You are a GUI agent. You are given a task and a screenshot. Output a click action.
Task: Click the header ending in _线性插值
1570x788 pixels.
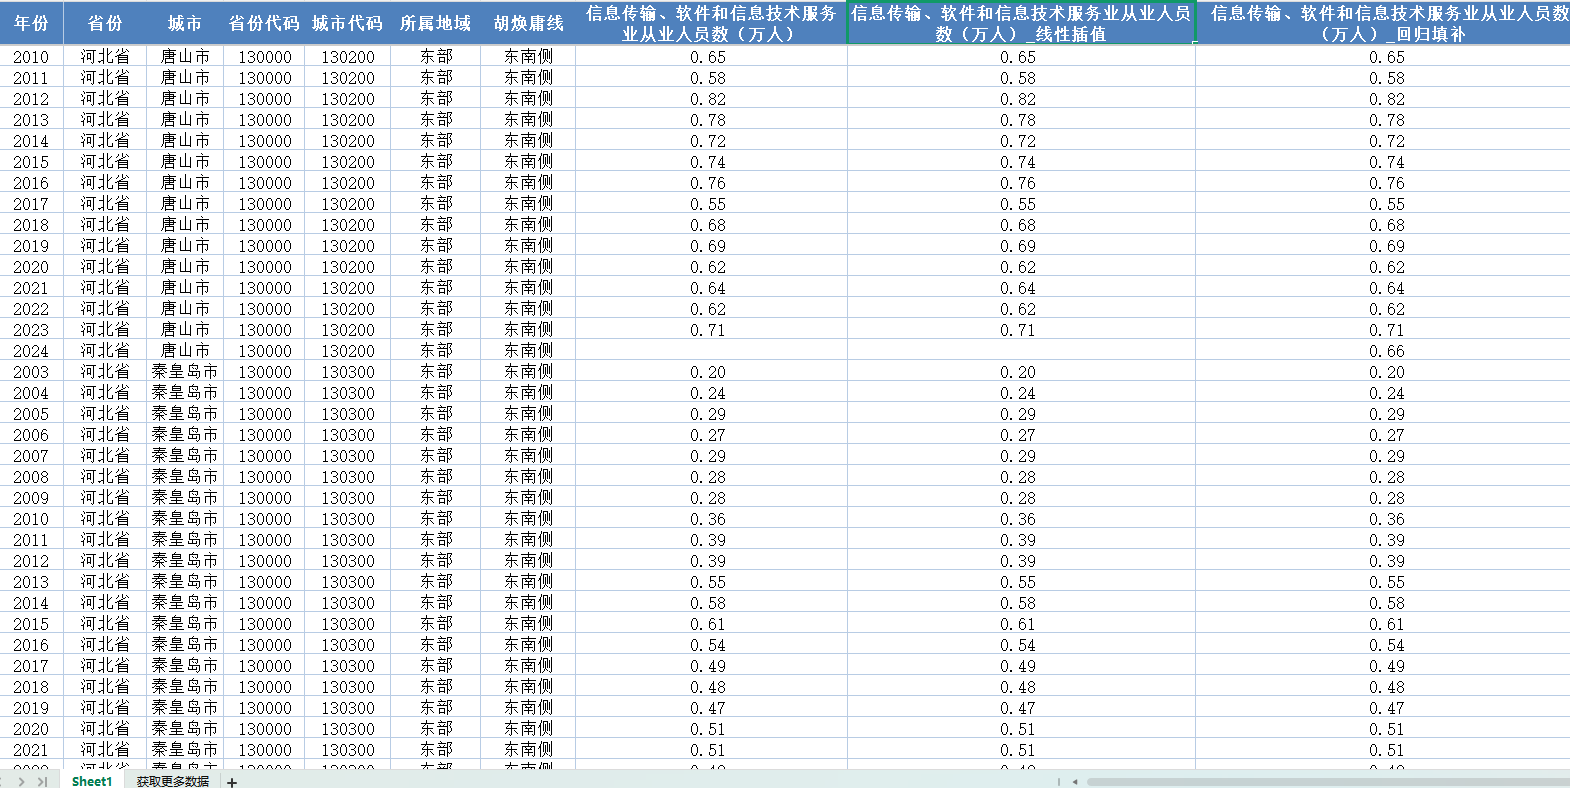(1021, 23)
